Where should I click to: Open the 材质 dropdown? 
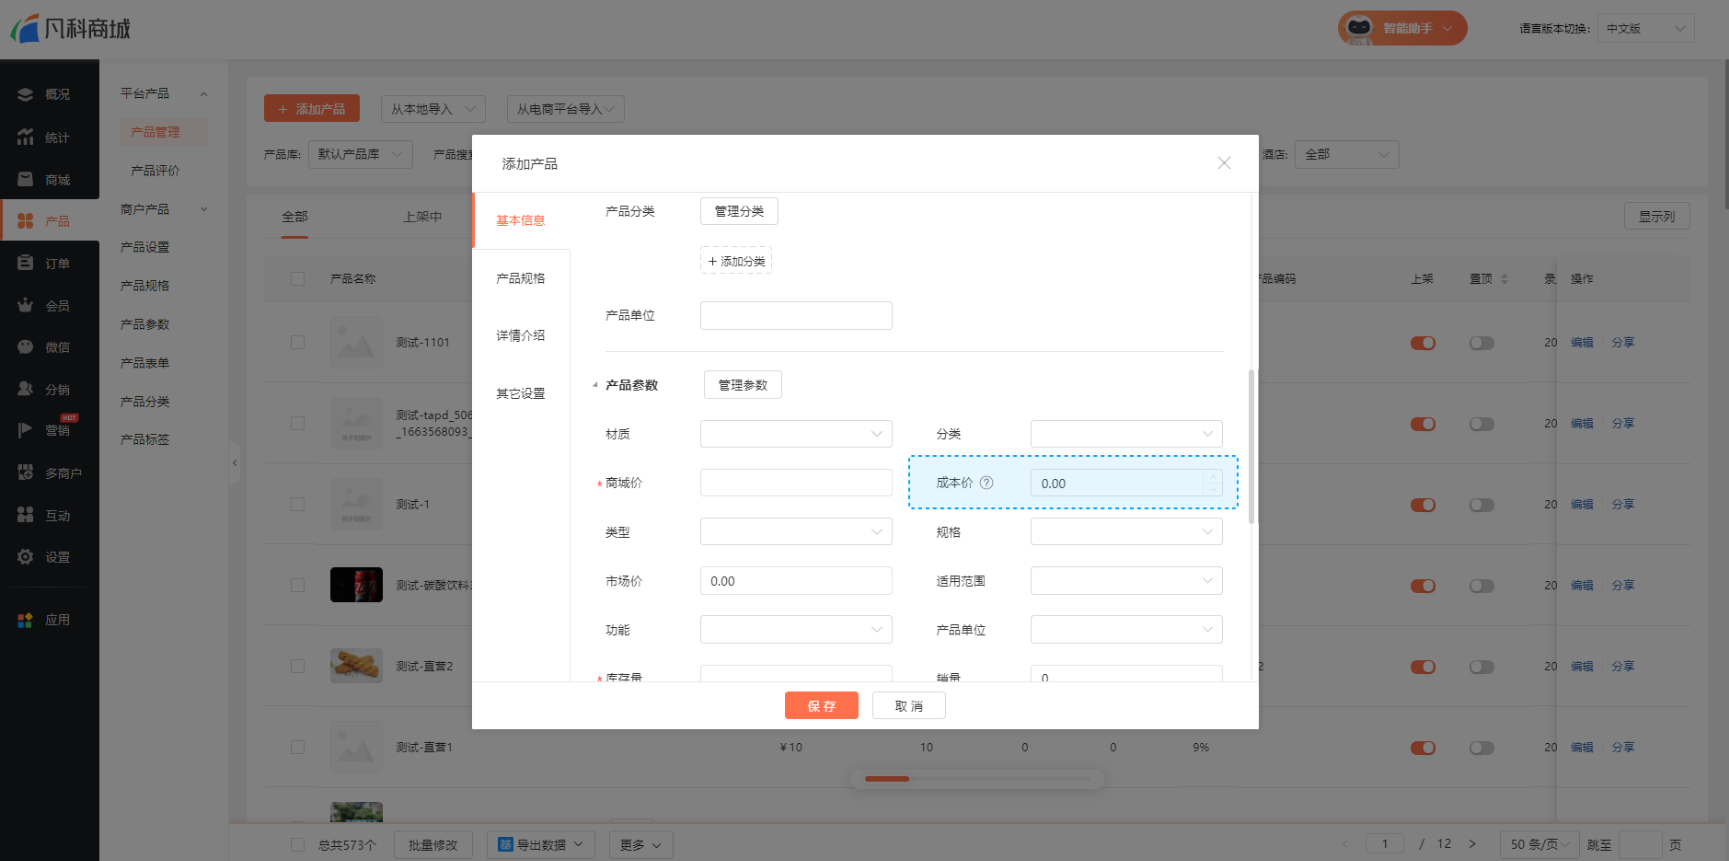click(x=796, y=434)
